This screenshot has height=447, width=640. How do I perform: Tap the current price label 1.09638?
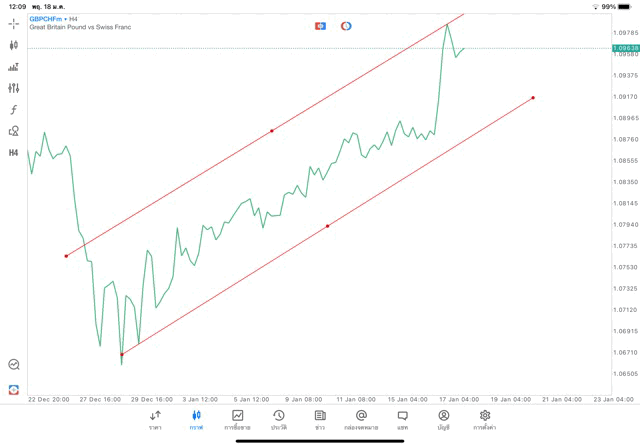[622, 48]
